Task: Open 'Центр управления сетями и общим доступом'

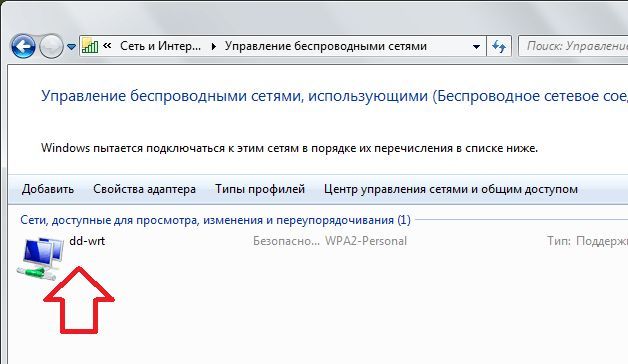Action: coord(451,189)
